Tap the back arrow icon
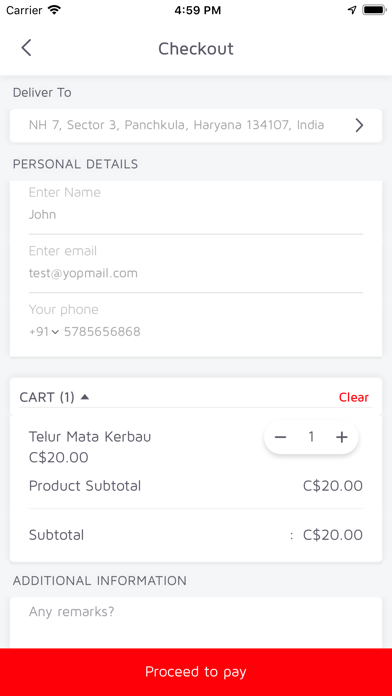Viewport: 392px width, 696px height. tap(27, 48)
